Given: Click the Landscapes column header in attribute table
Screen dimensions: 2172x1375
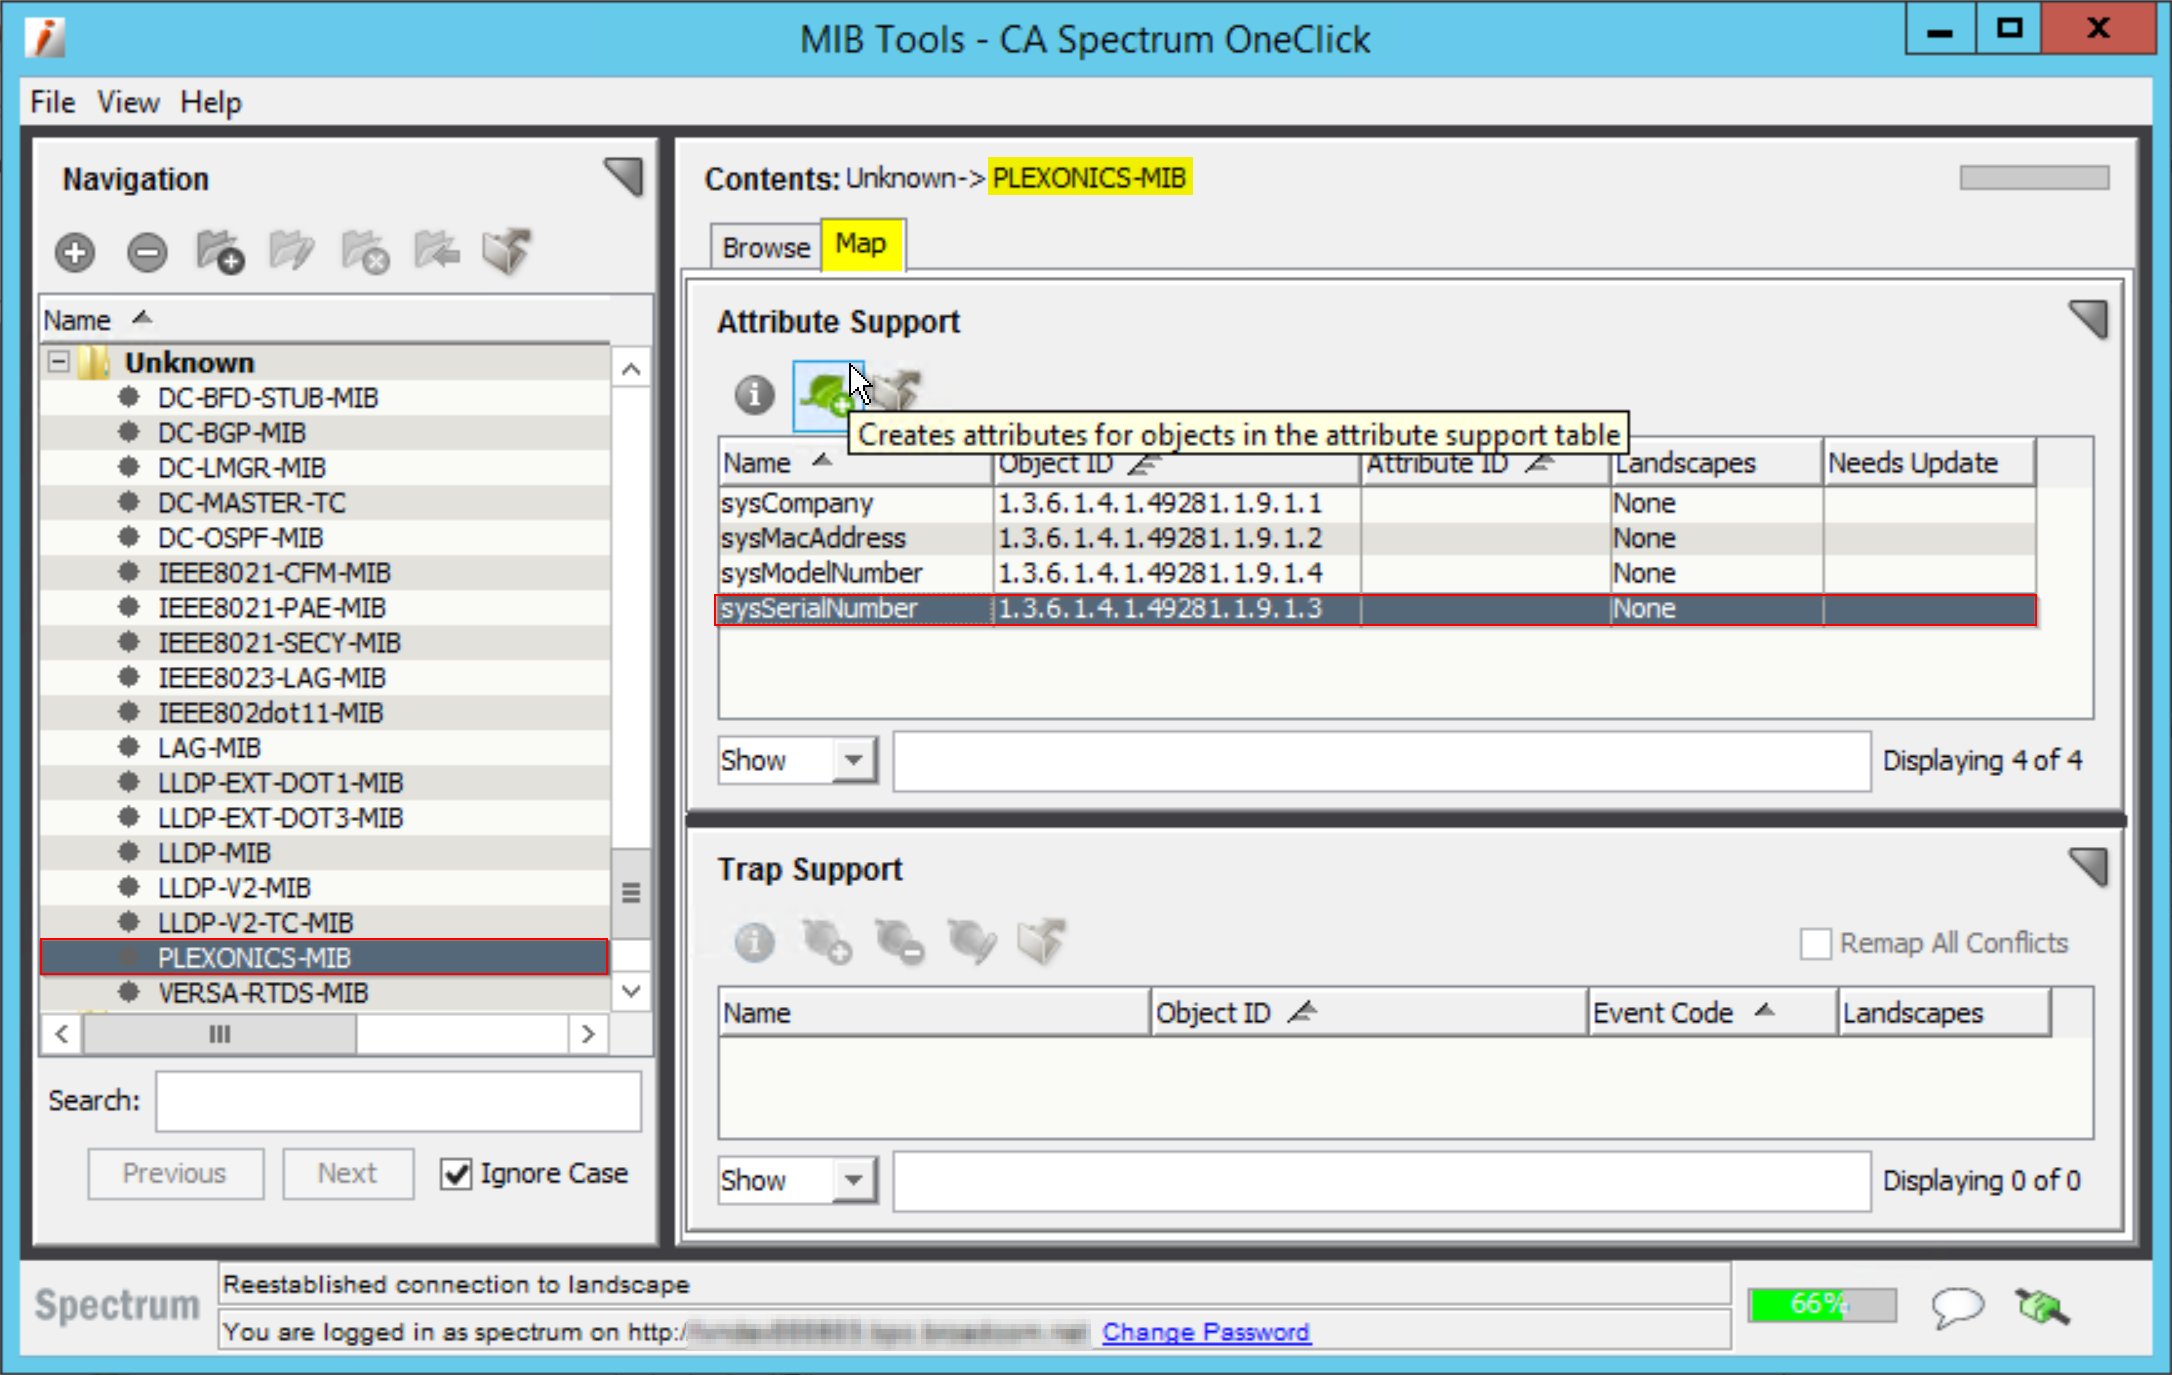Looking at the screenshot, I should 1716,464.
